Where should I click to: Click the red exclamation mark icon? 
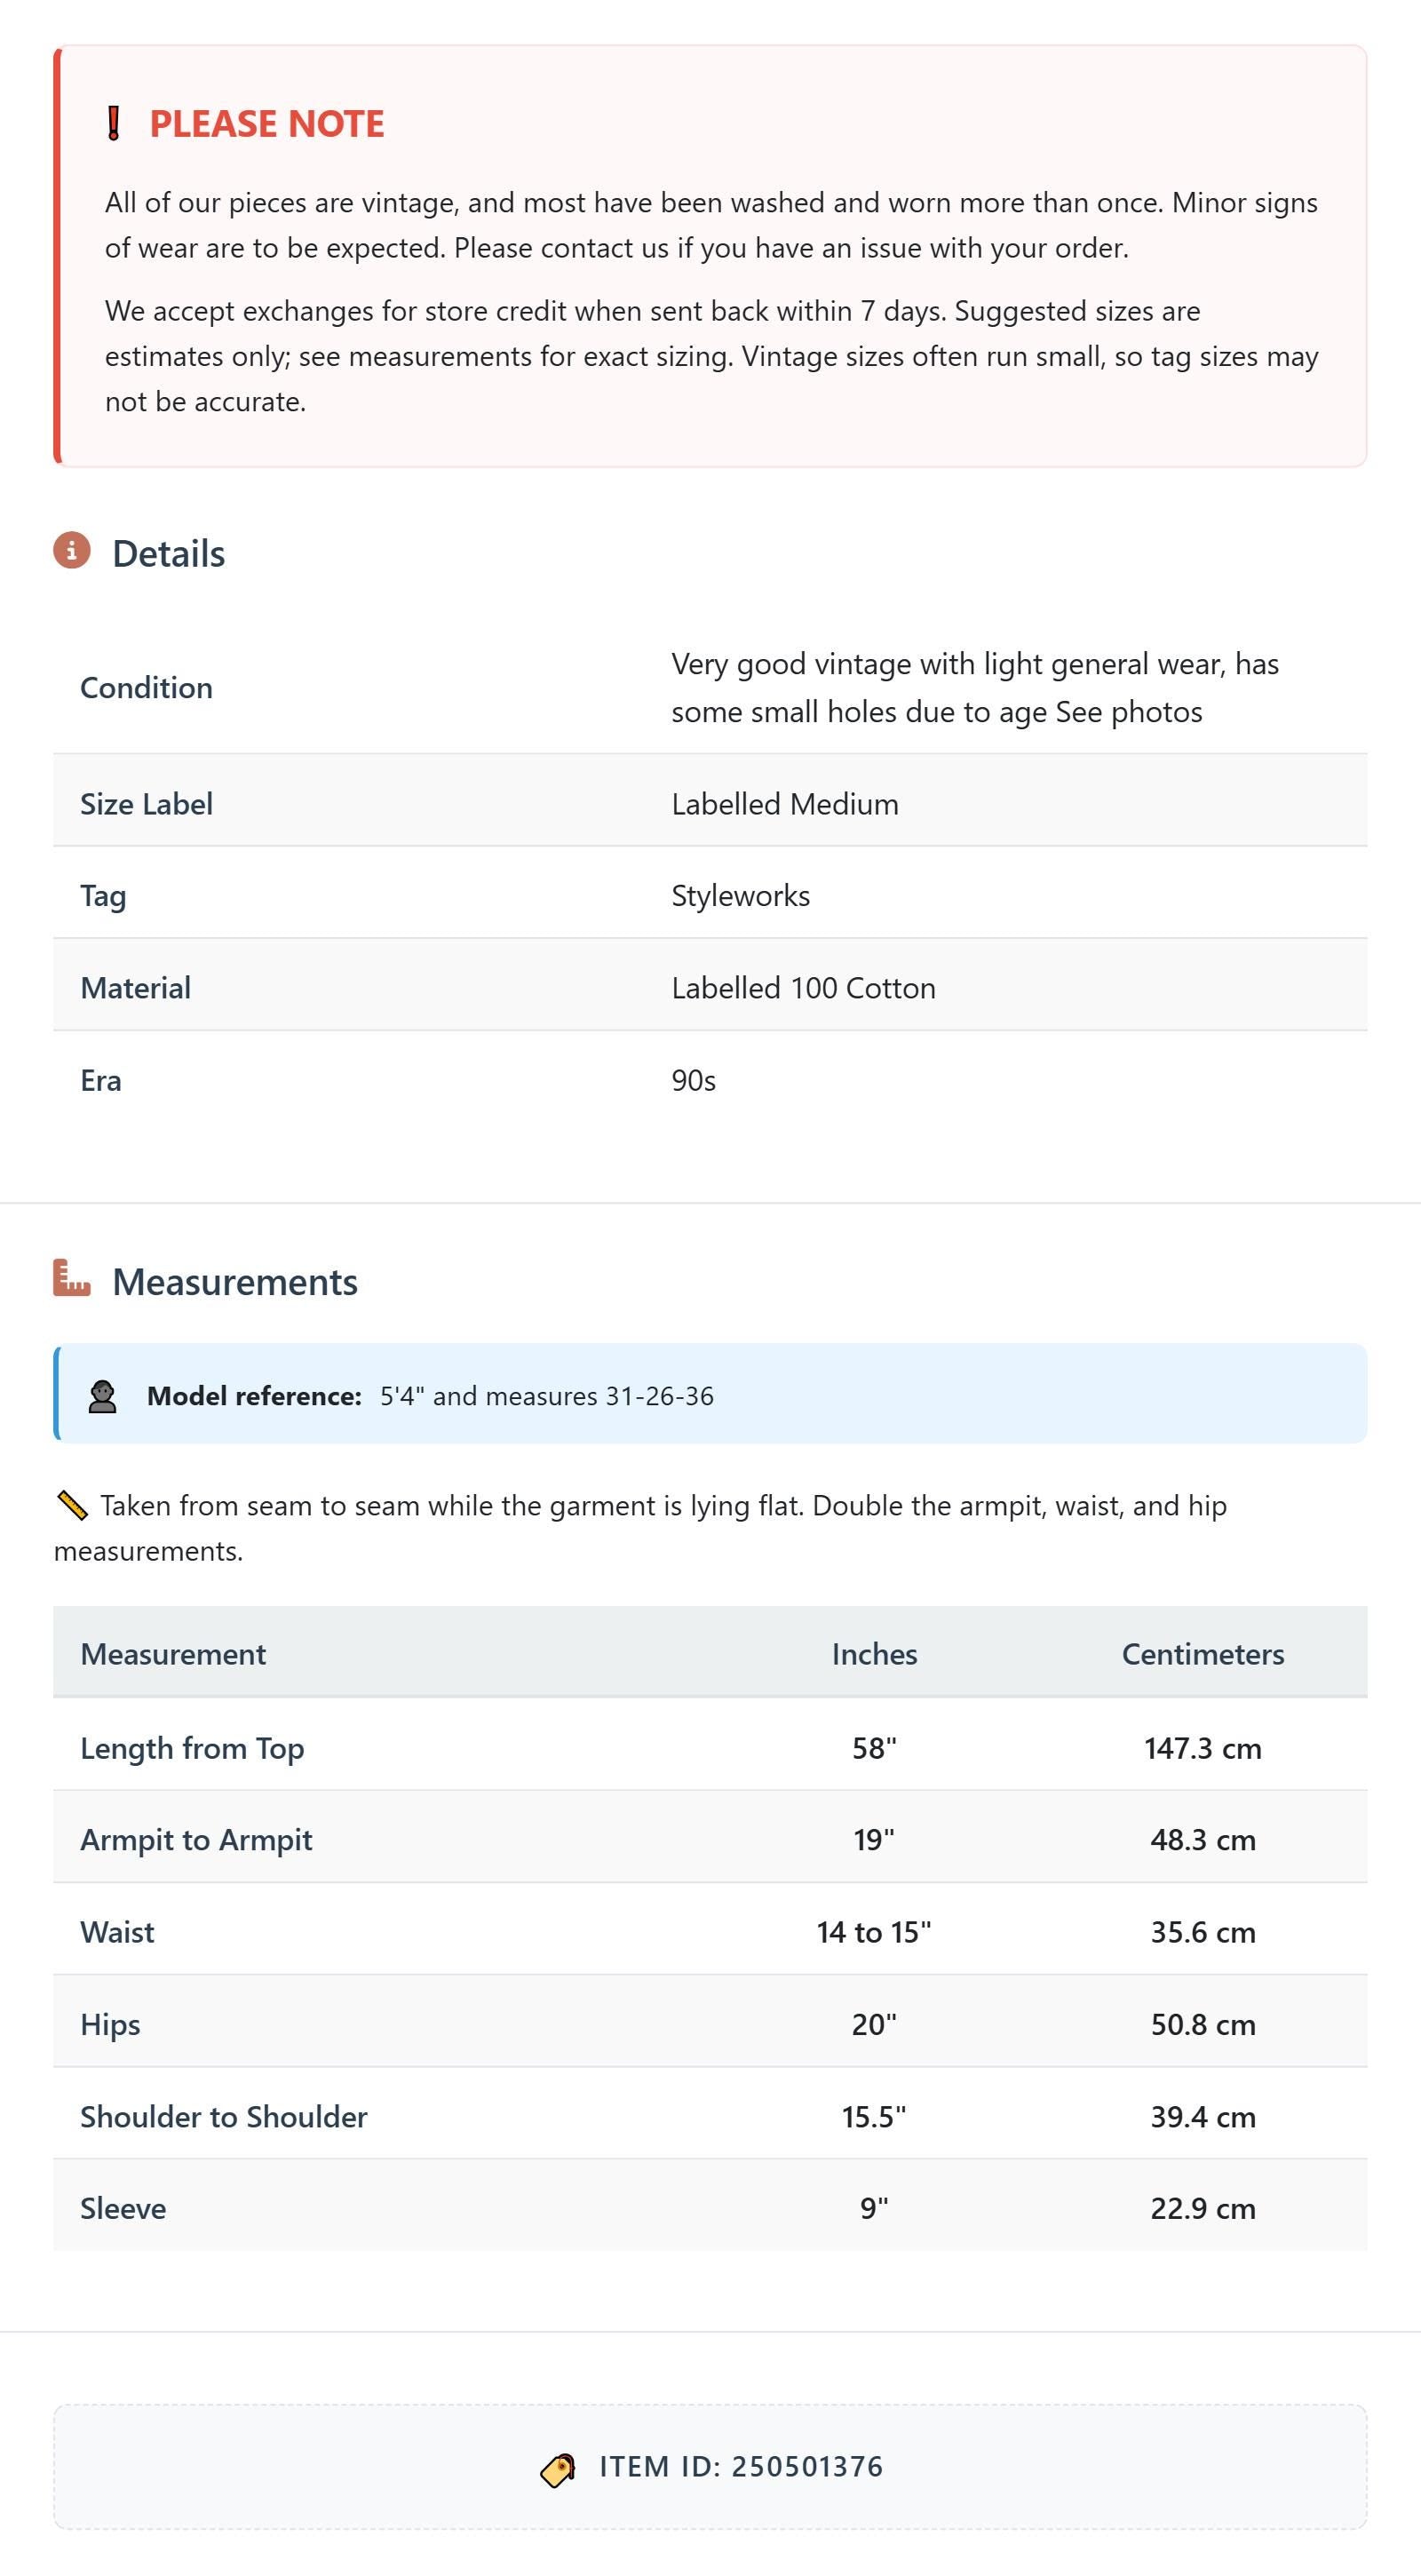coord(114,124)
